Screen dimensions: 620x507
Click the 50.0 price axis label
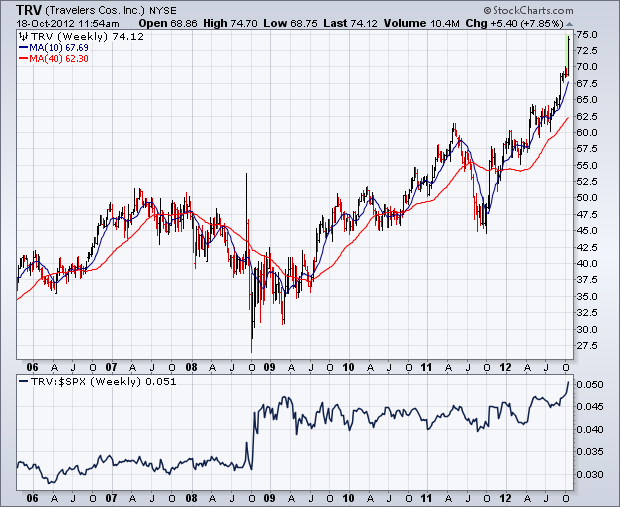[x=587, y=198]
